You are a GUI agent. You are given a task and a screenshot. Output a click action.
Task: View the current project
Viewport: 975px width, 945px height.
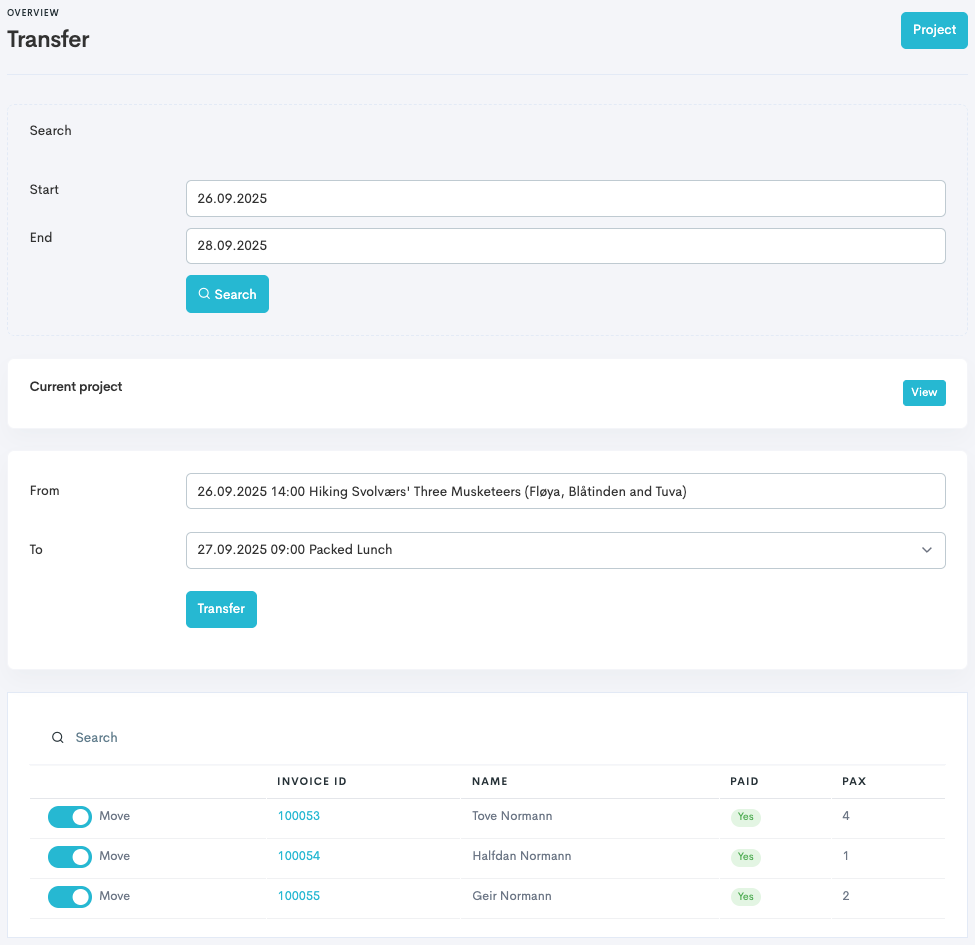(923, 393)
